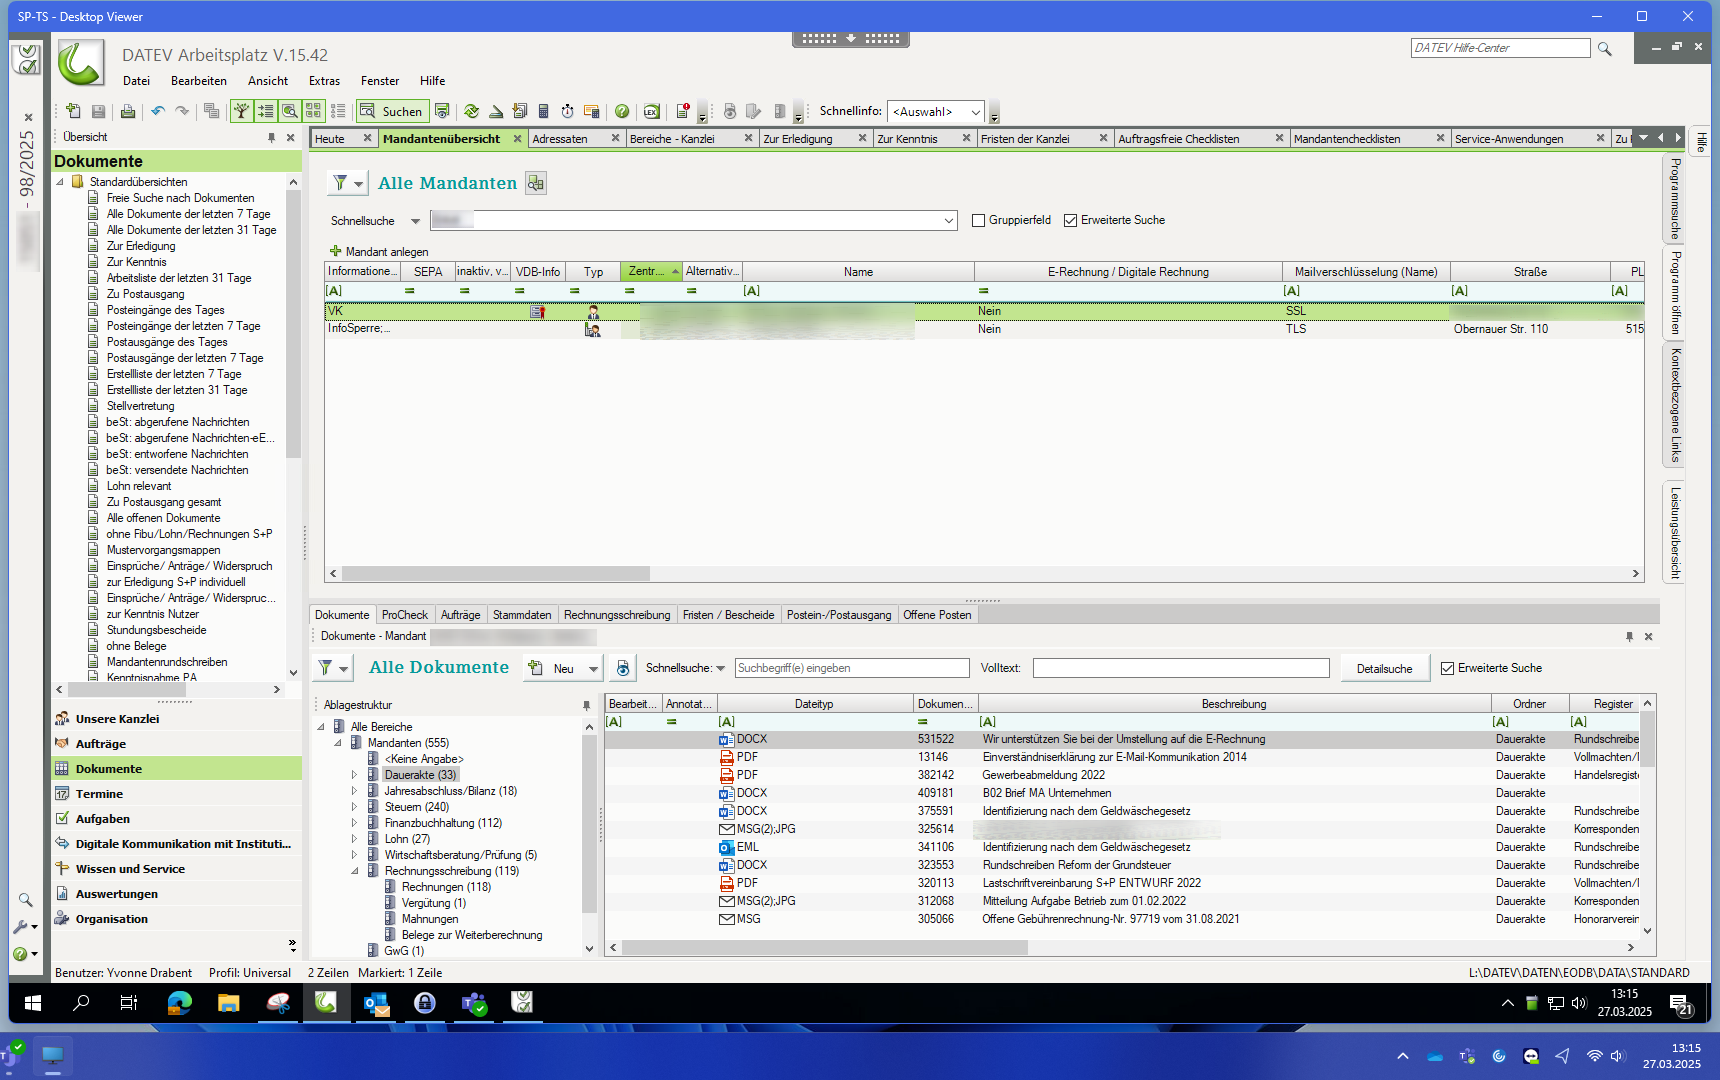
Task: Open Outlook from the Windows taskbar
Action: (376, 1003)
